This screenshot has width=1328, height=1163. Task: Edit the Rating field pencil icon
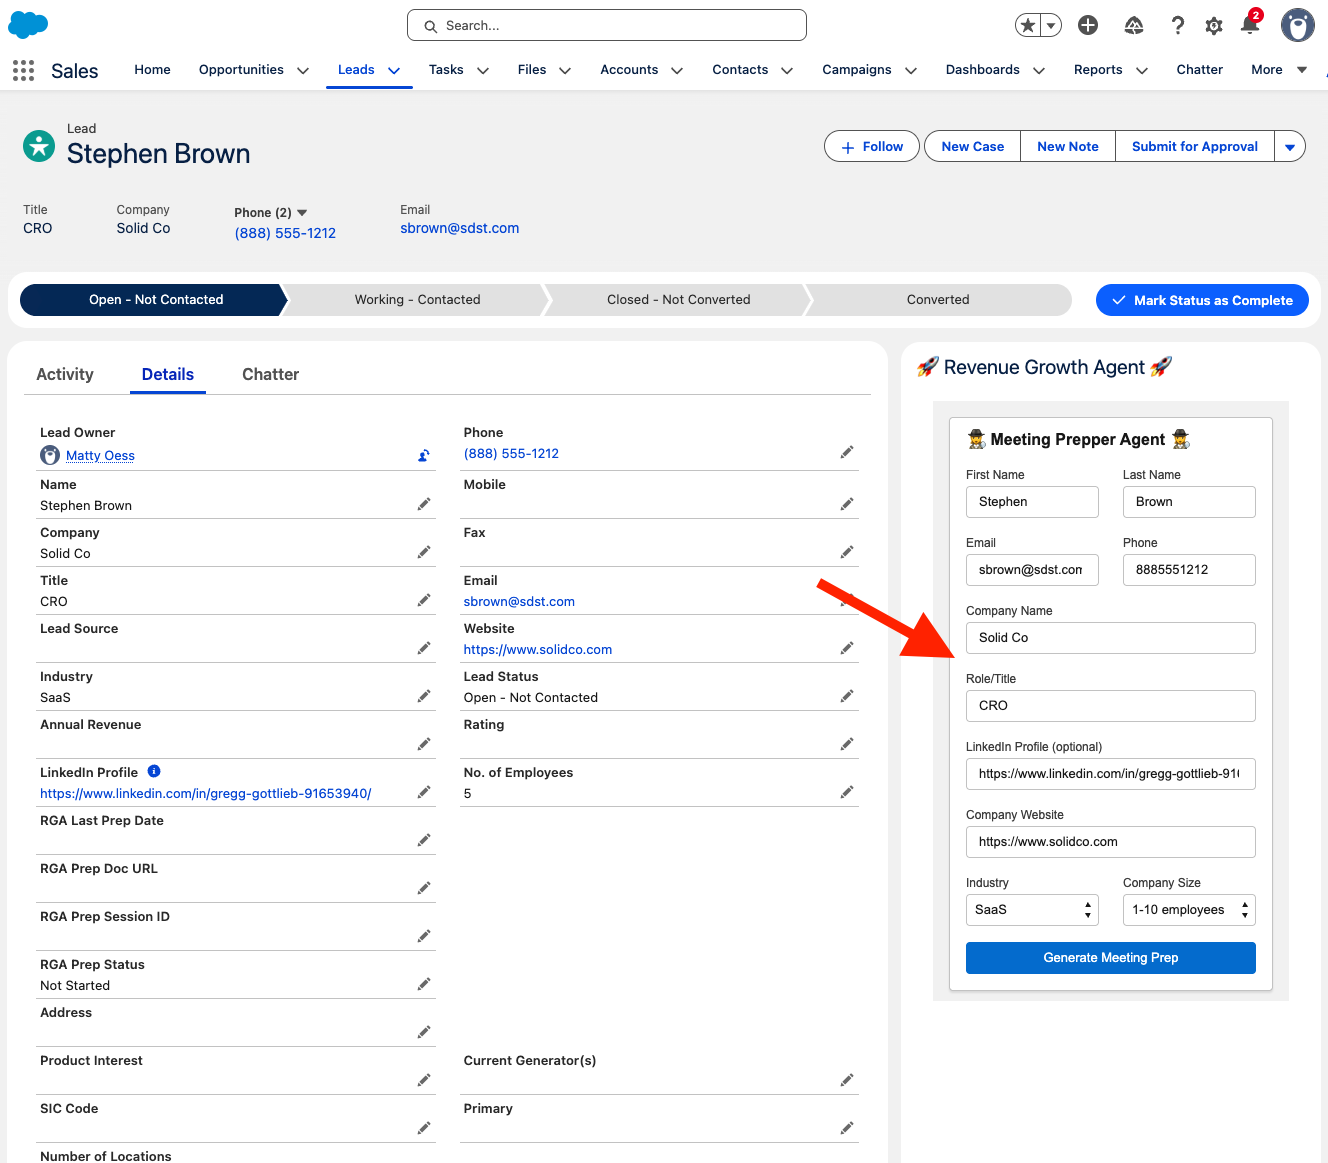click(847, 743)
